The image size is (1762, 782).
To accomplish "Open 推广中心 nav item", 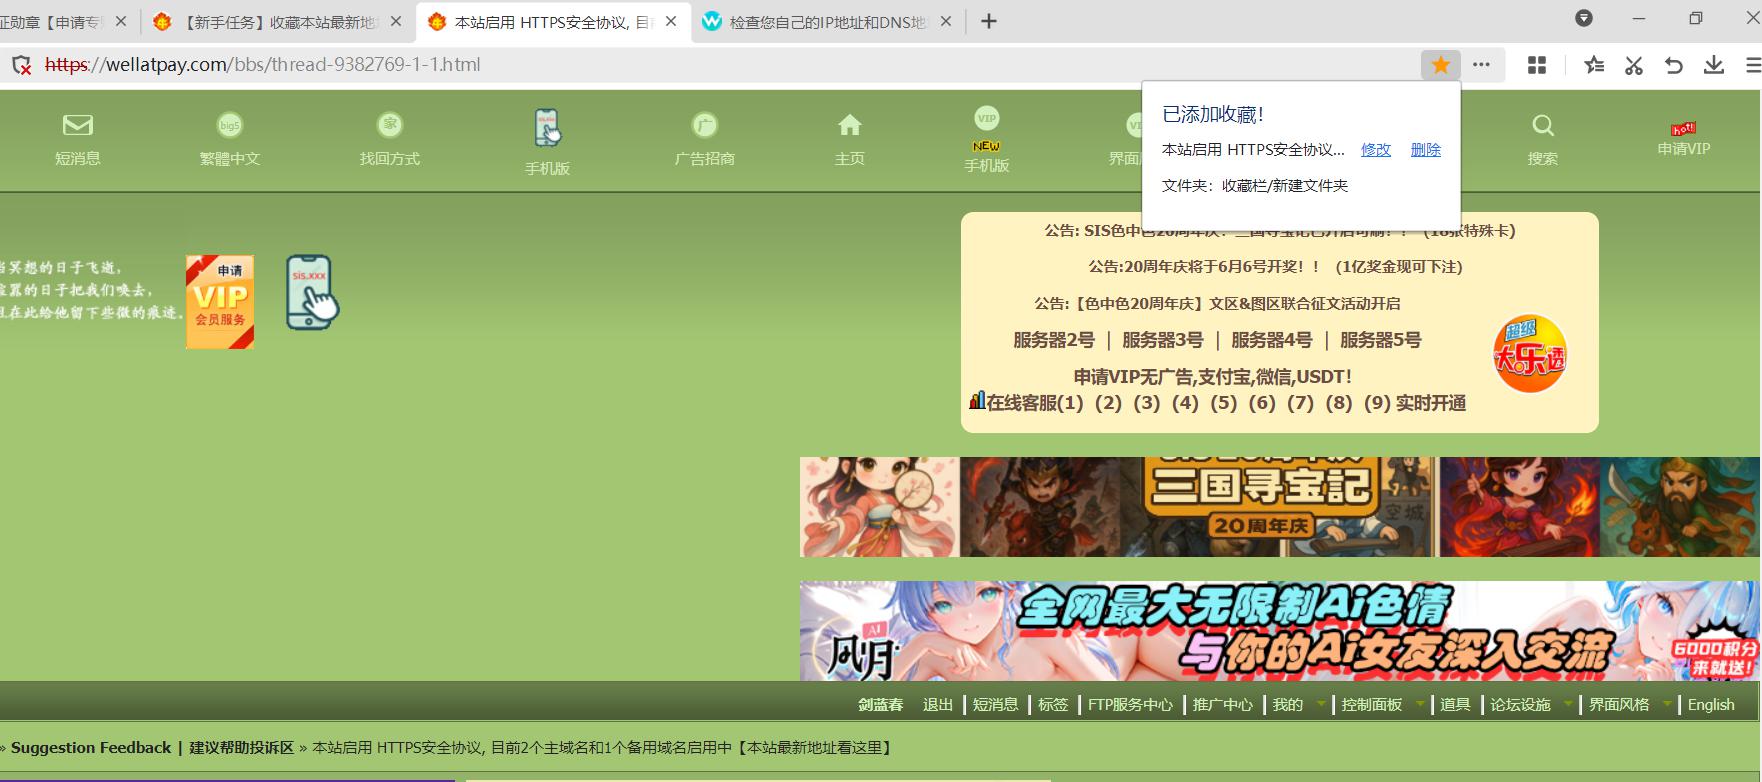I will (1223, 705).
